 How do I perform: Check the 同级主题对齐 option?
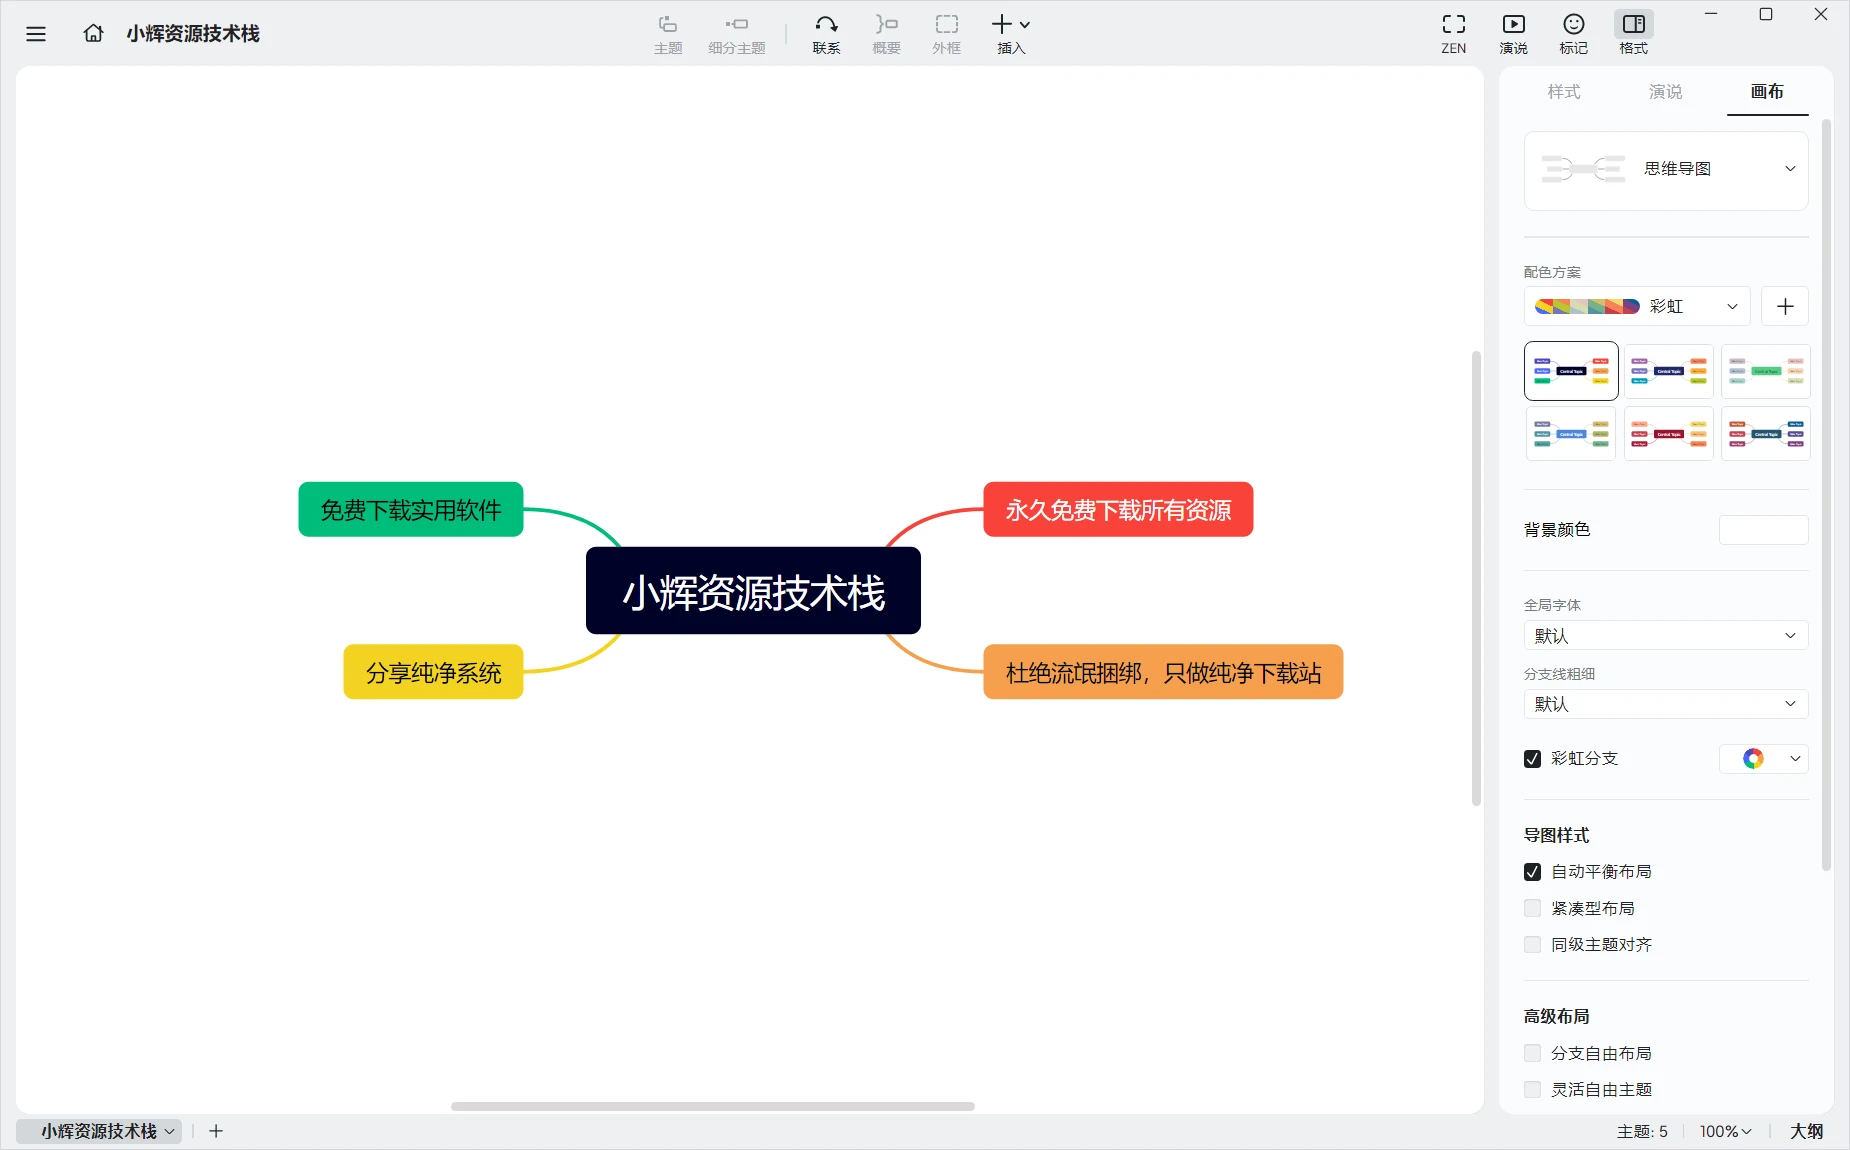(1532, 945)
